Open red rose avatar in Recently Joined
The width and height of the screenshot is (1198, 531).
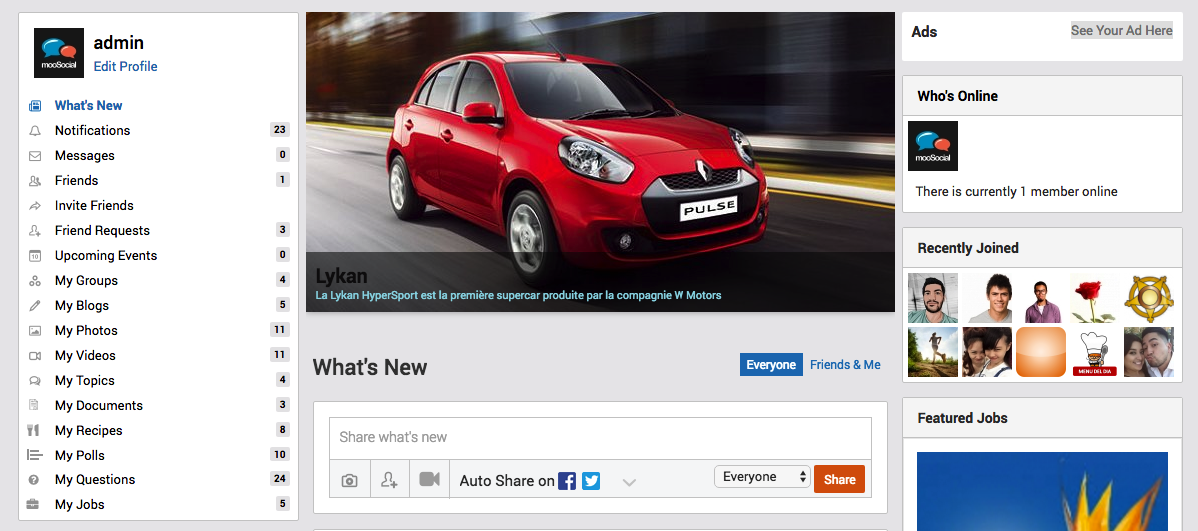(x=1094, y=298)
